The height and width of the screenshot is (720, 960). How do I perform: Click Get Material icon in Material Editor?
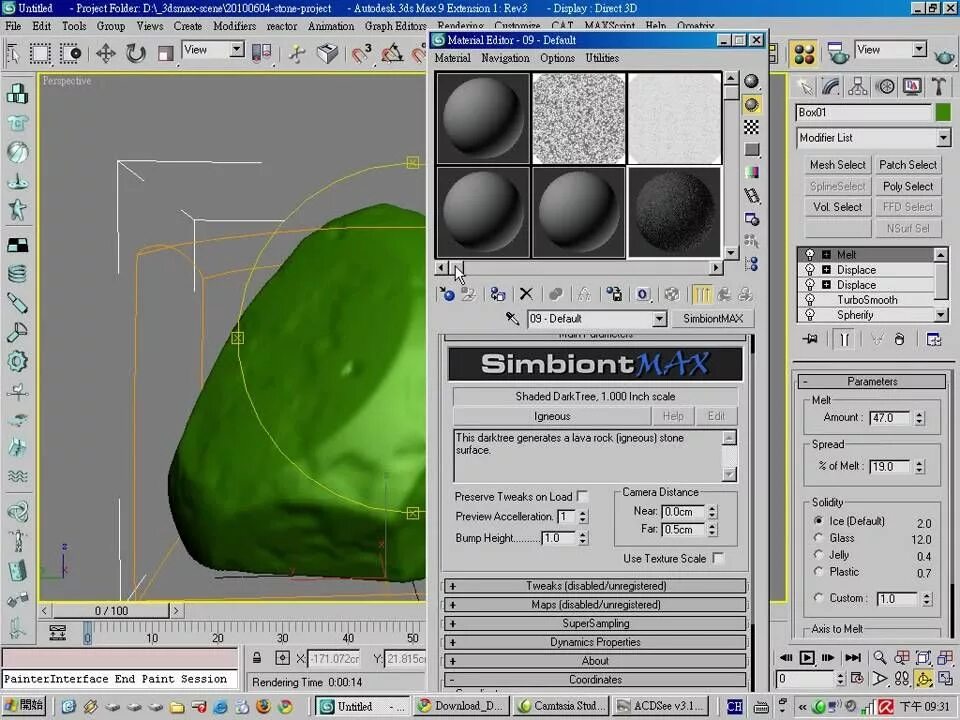[446, 294]
